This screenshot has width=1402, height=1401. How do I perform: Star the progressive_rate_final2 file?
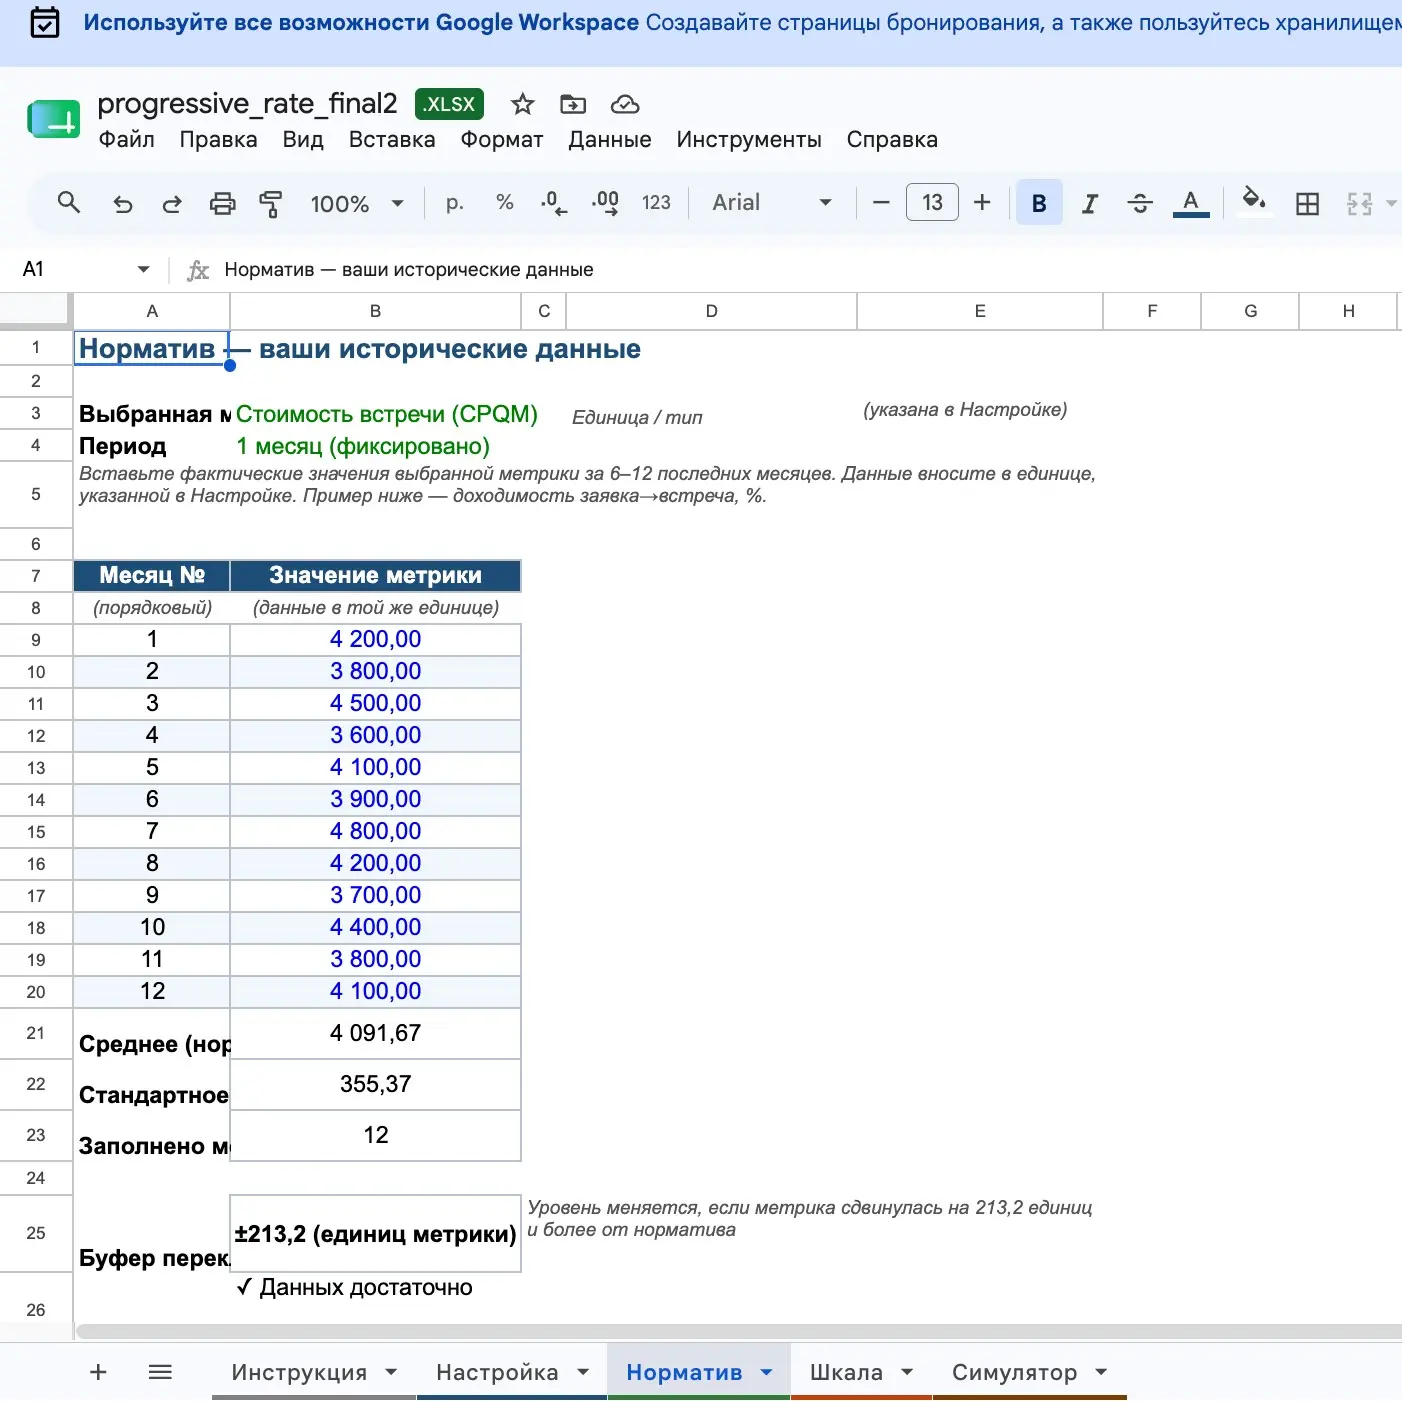[x=523, y=104]
